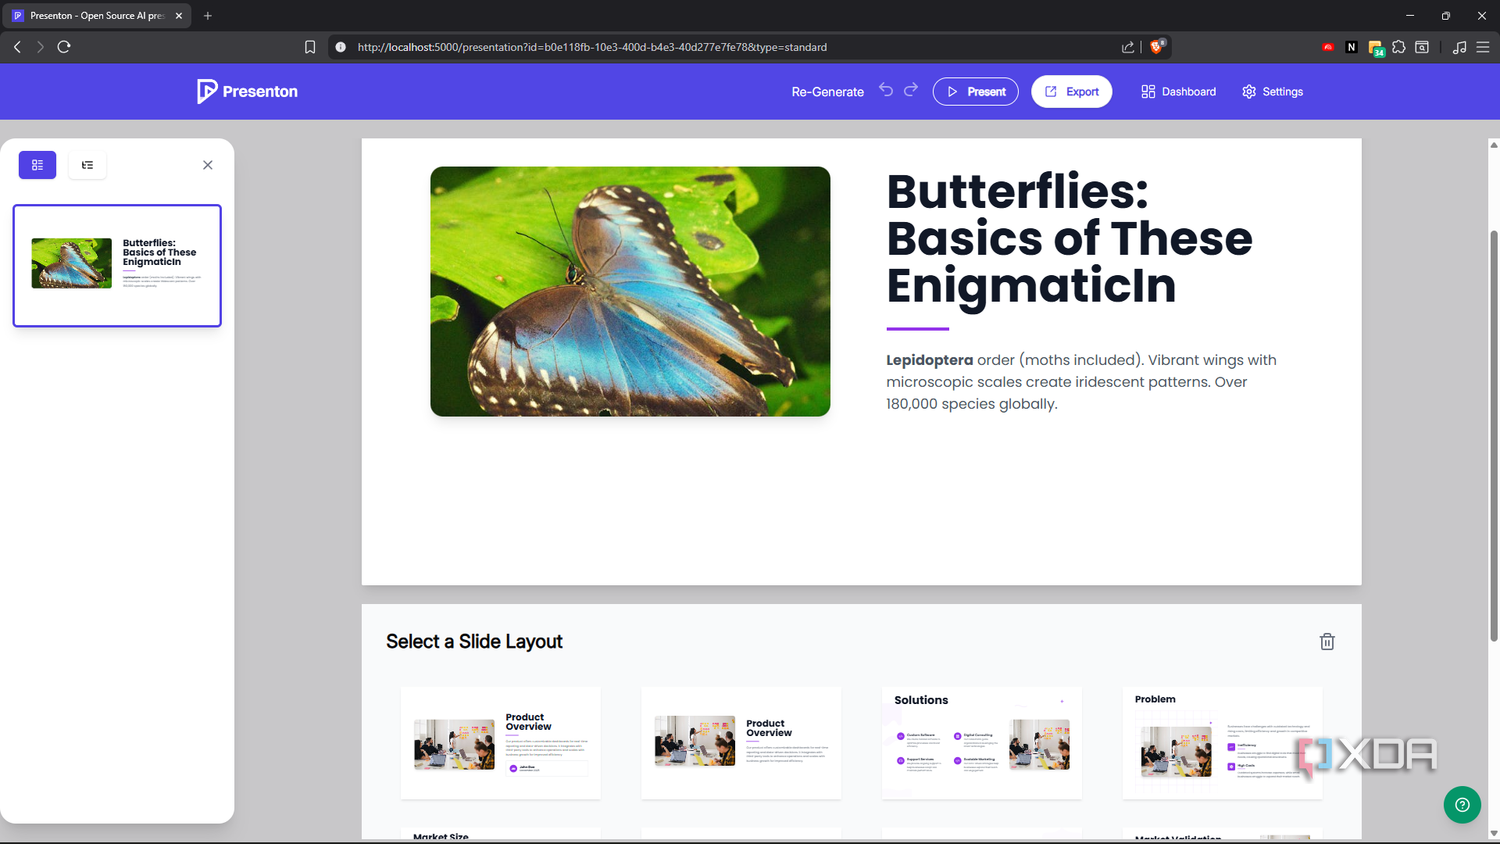Viewport: 1500px width, 844px height.
Task: Open Presenton Settings
Action: click(x=1272, y=91)
